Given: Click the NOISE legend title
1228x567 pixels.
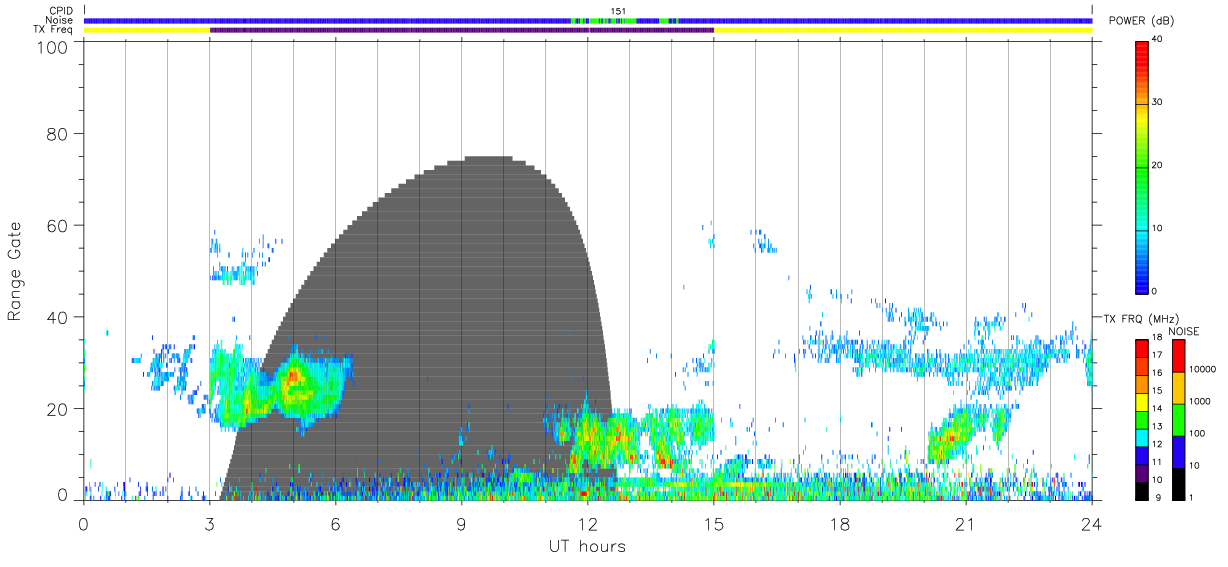Looking at the screenshot, I should coord(1185,331).
